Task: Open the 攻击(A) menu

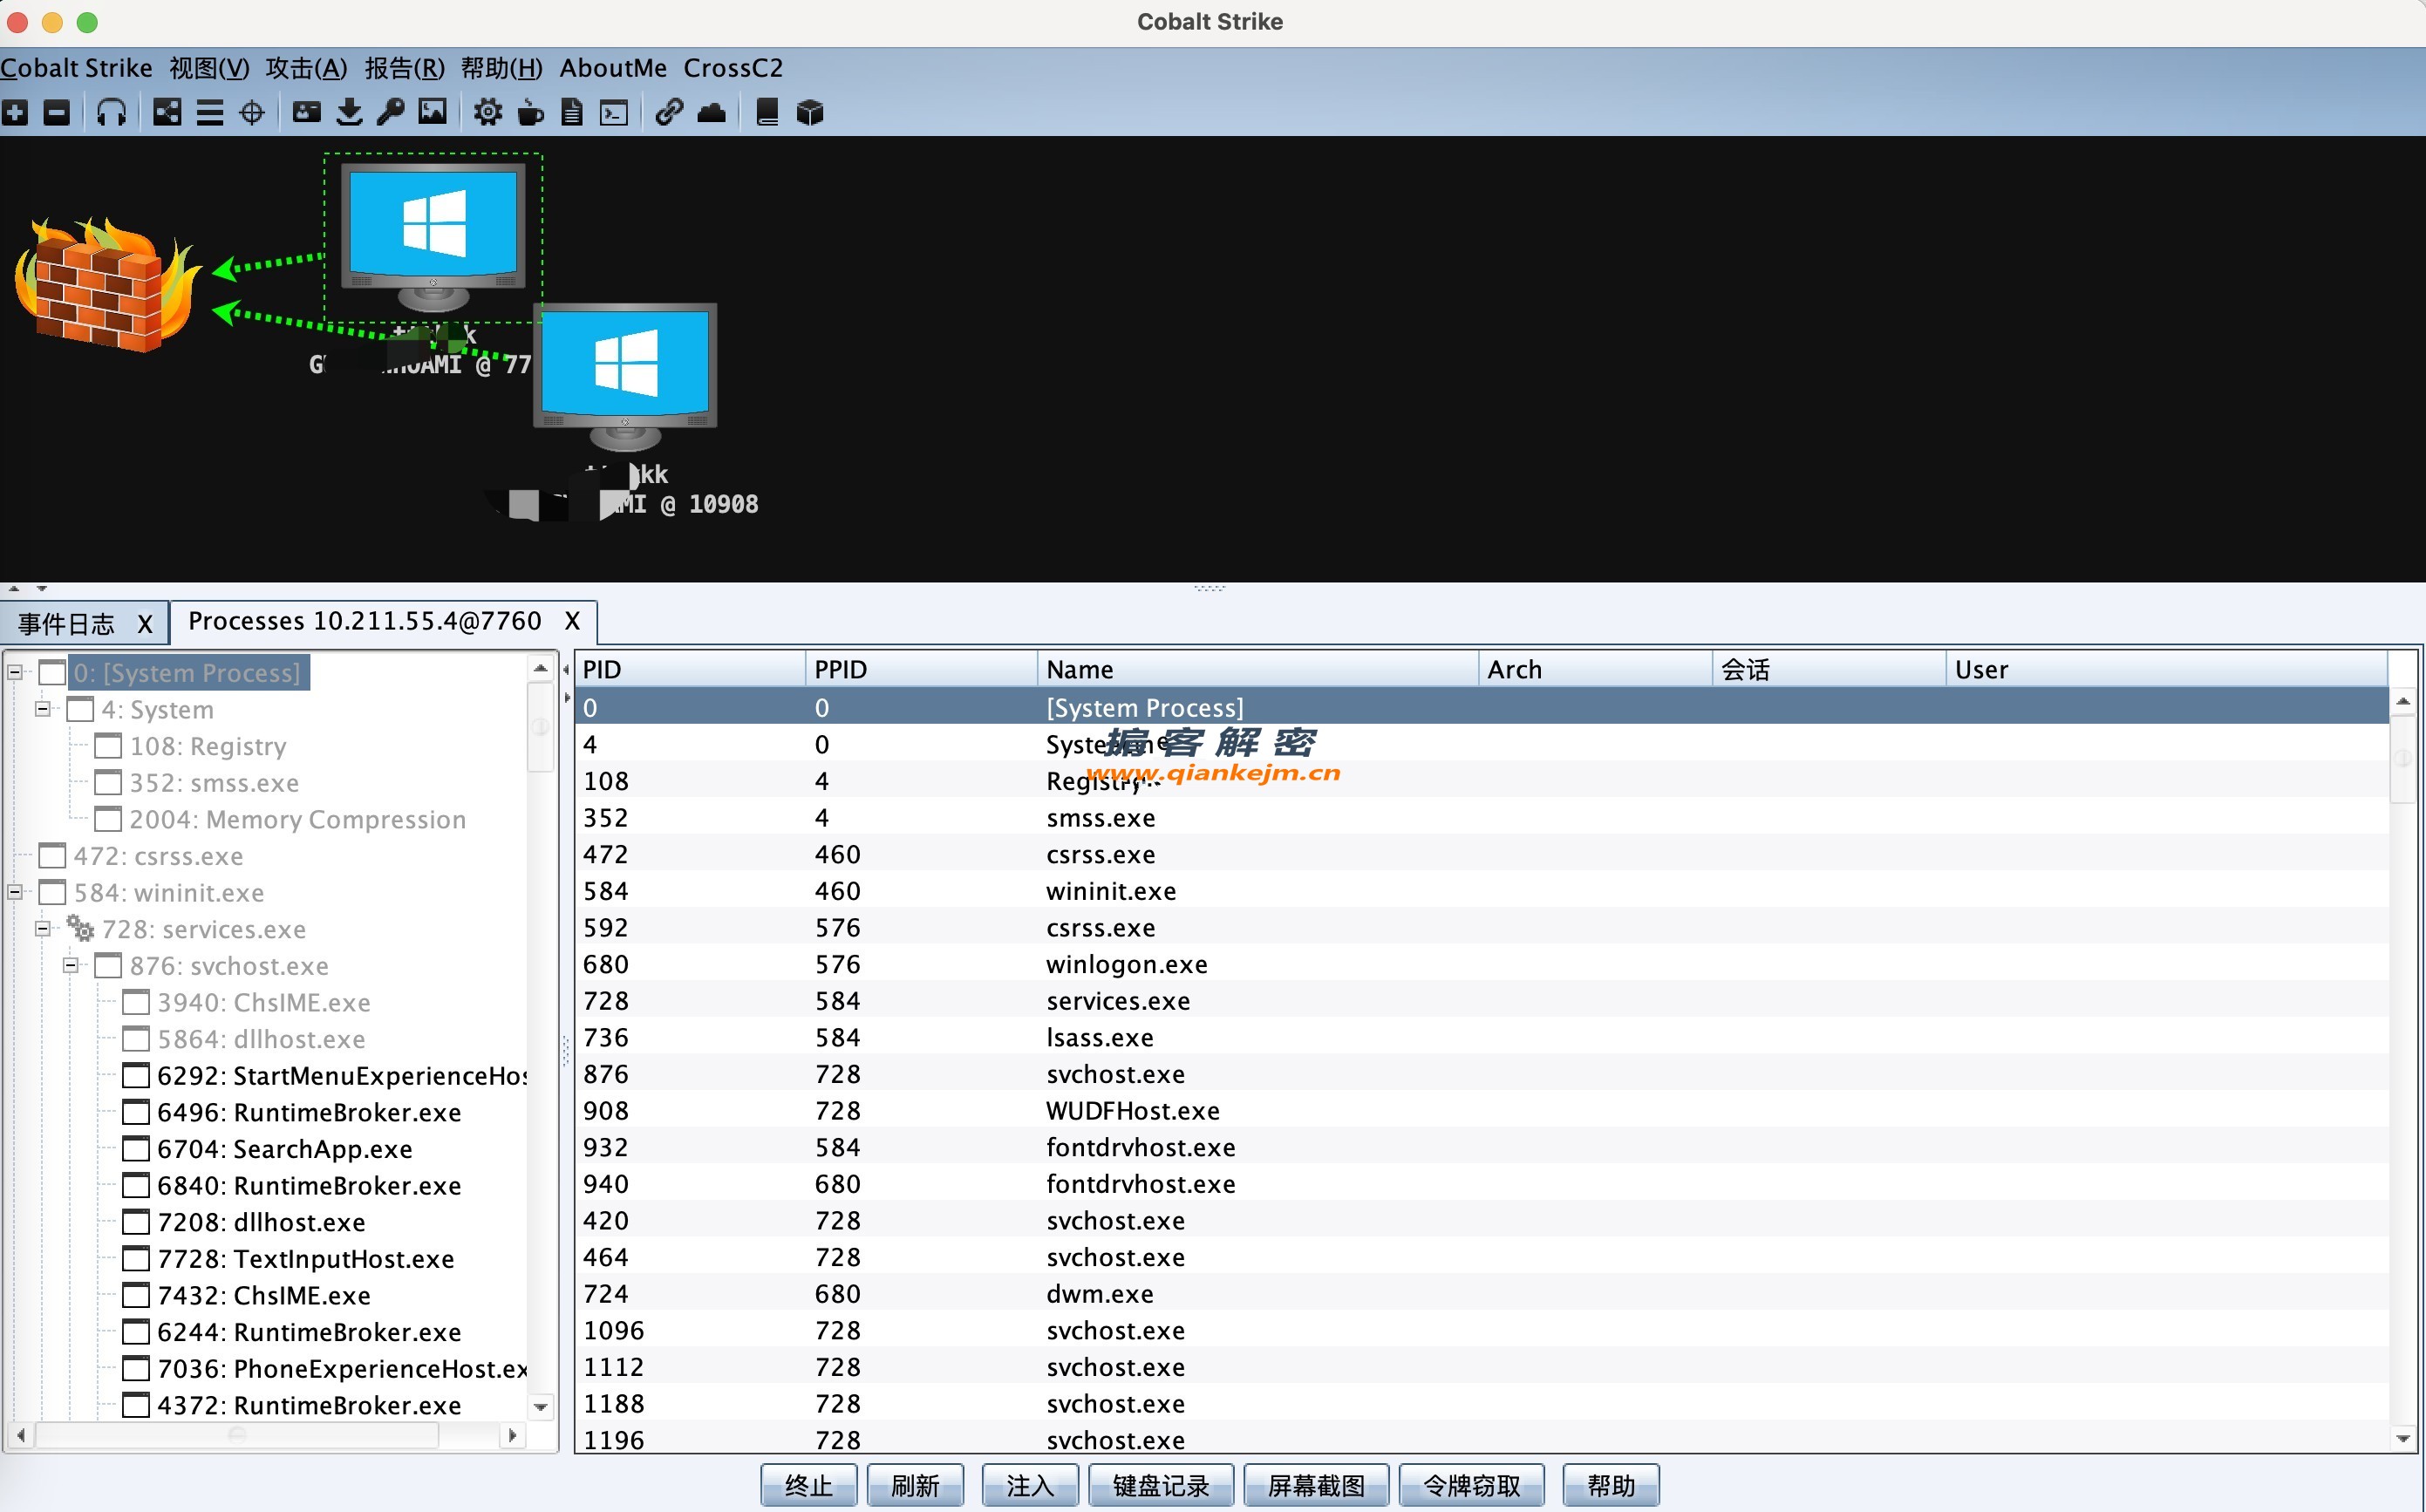Action: point(306,68)
